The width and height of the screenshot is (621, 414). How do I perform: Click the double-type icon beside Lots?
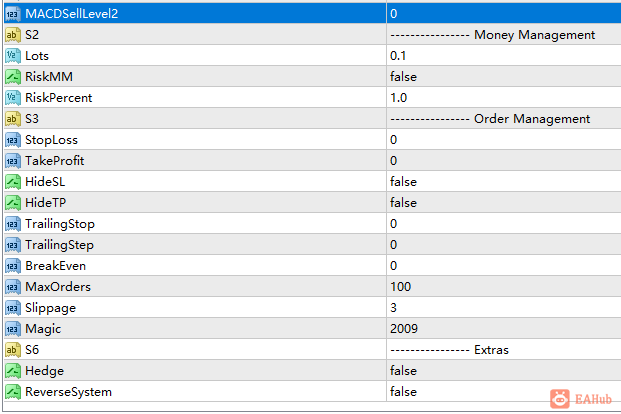pos(13,56)
